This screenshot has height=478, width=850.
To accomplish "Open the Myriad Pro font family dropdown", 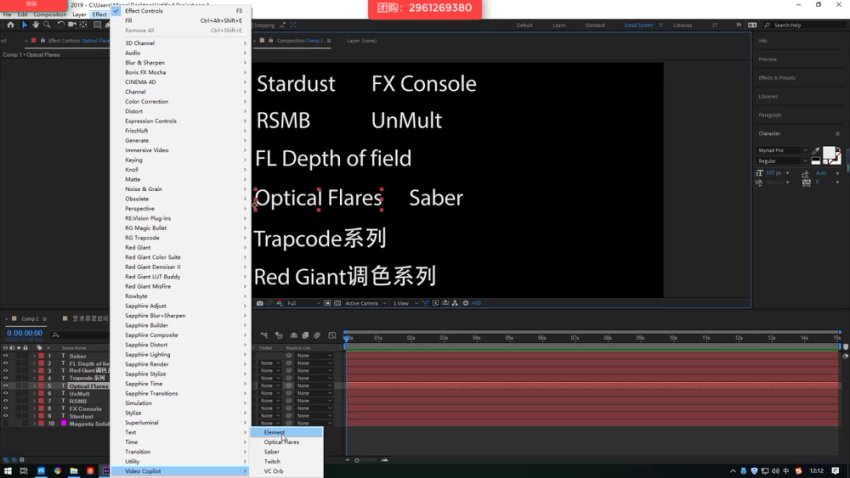I will tap(782, 150).
